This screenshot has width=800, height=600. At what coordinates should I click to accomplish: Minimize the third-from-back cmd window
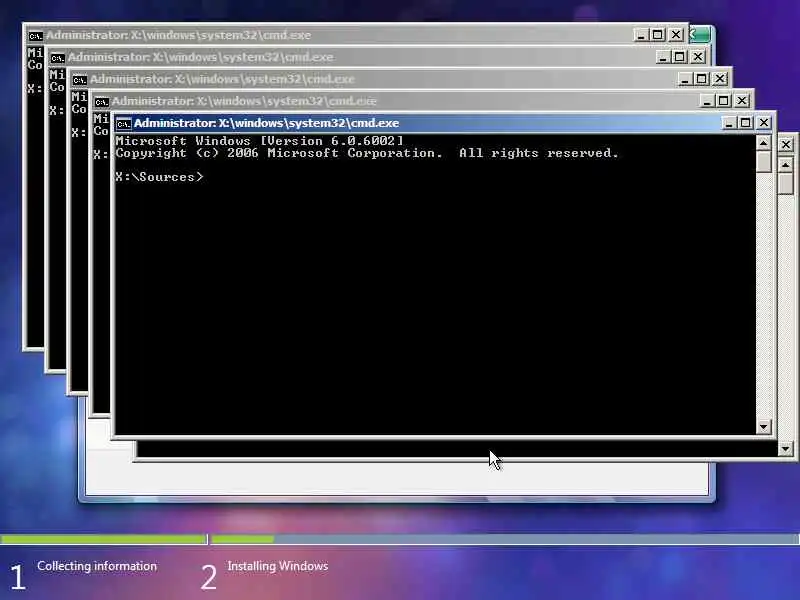685,79
